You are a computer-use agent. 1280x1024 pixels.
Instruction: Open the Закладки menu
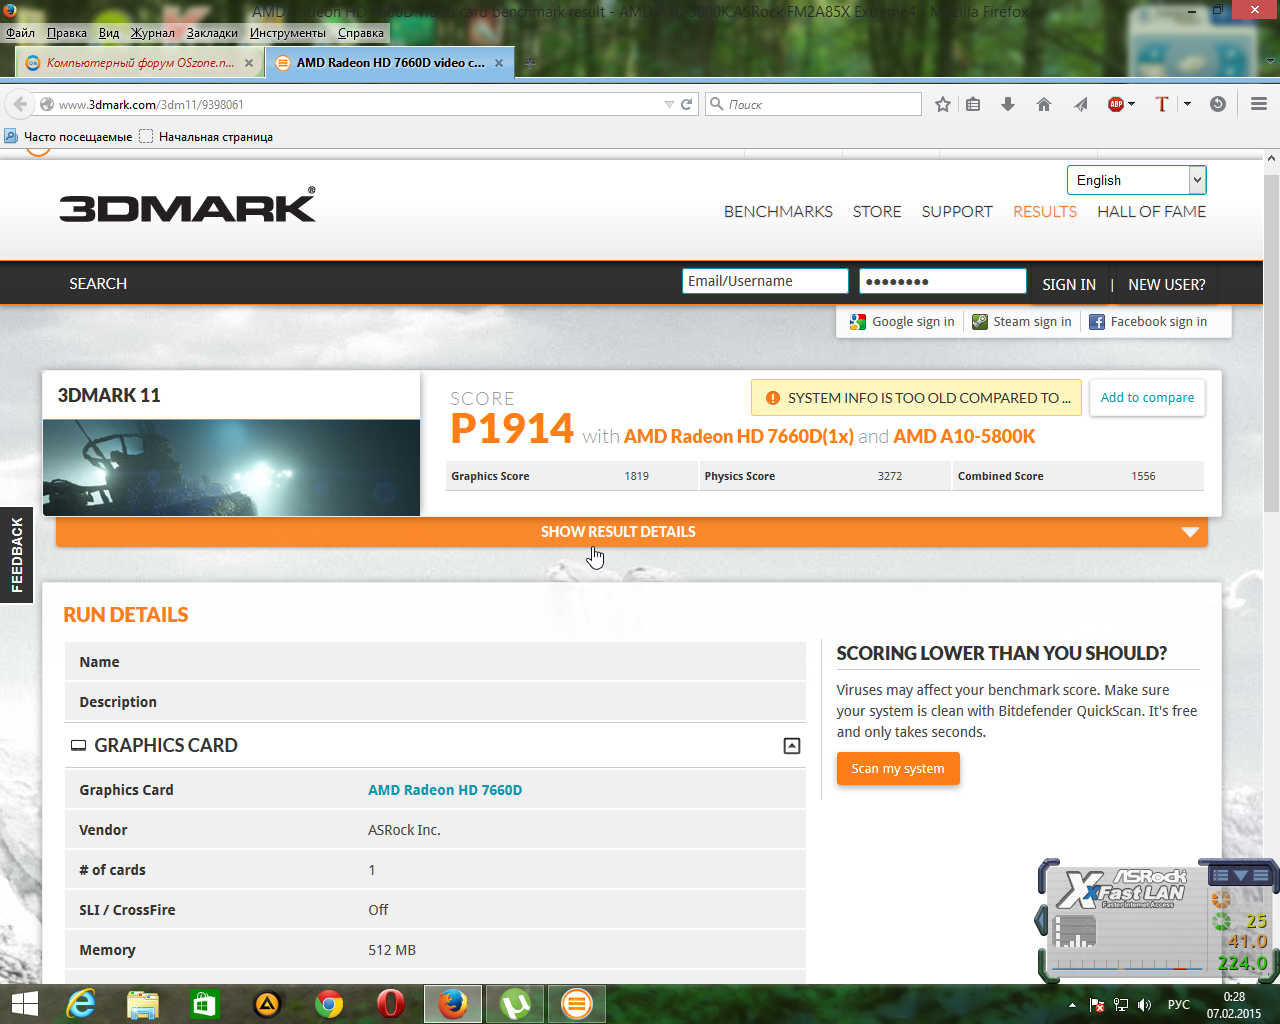[212, 33]
